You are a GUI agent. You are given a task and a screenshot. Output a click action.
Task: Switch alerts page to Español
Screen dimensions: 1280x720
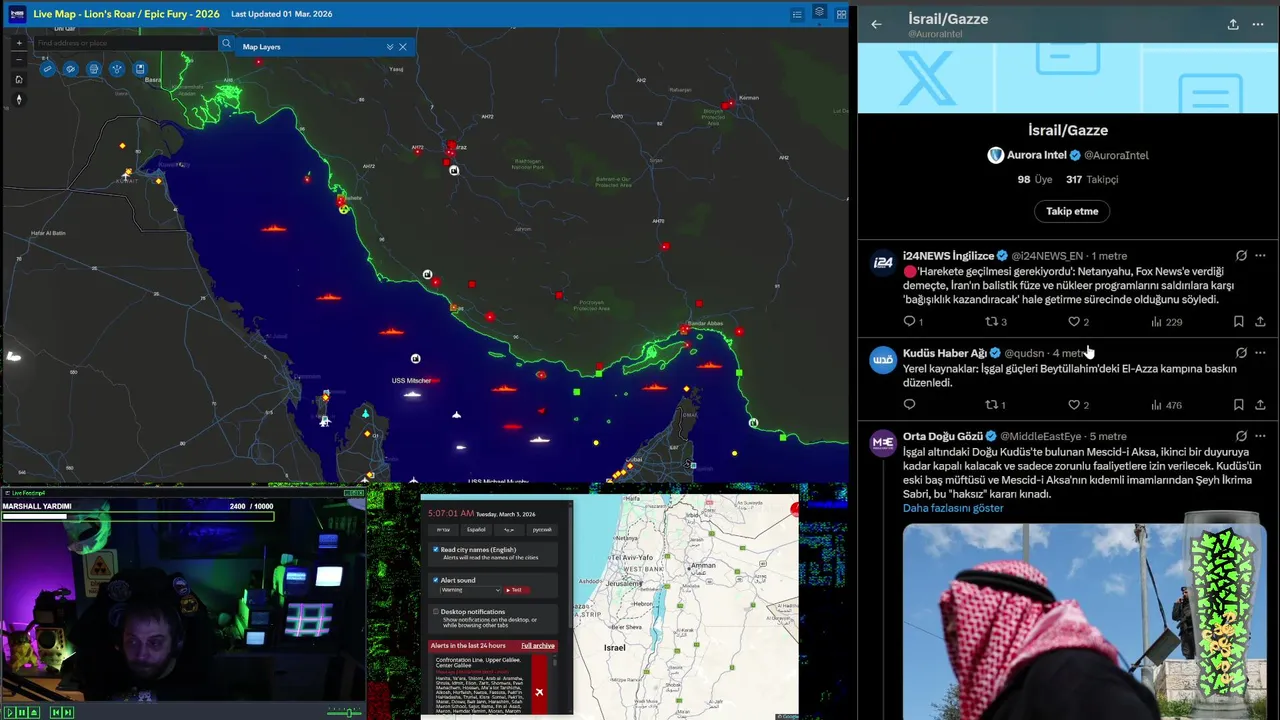476,530
